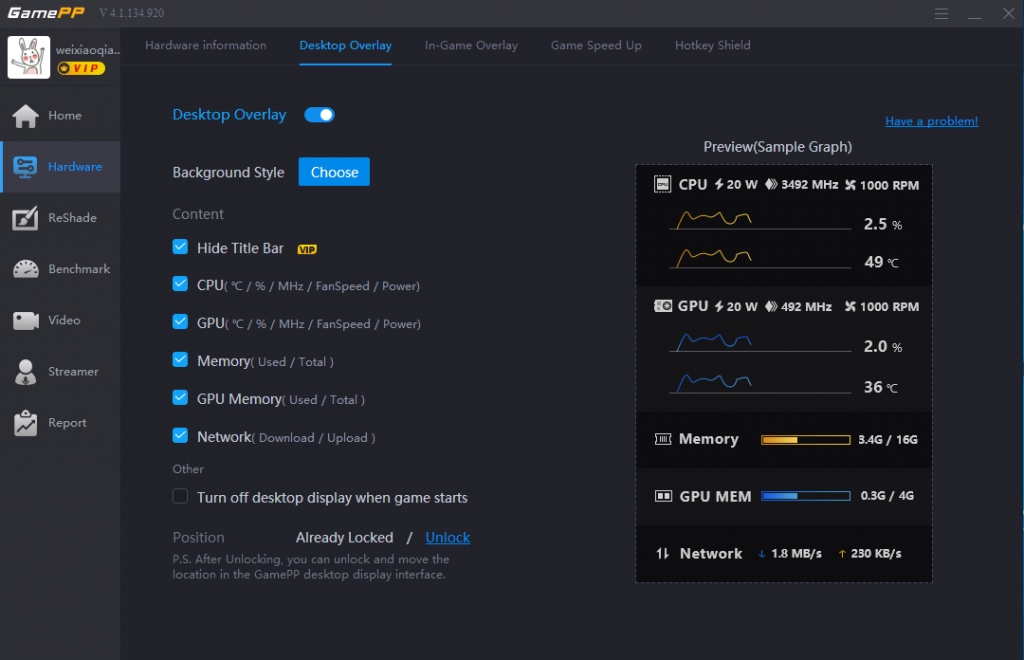Click the CPU fan speed icon

pyautogui.click(x=850, y=185)
